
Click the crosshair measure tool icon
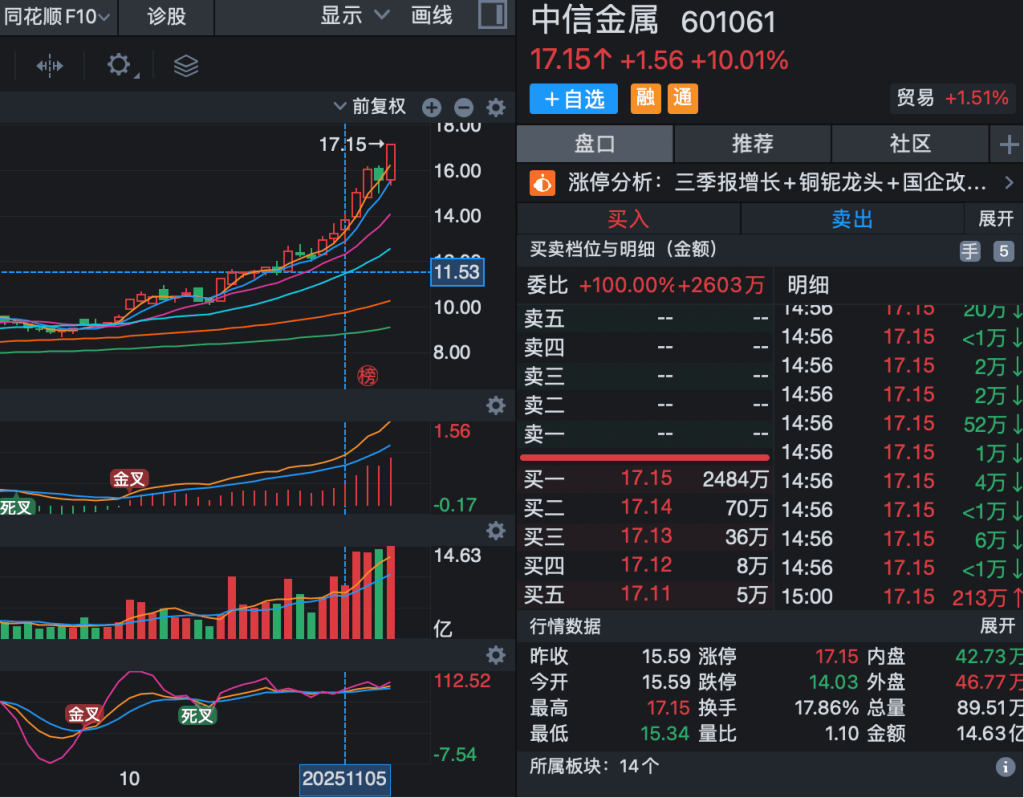click(49, 66)
